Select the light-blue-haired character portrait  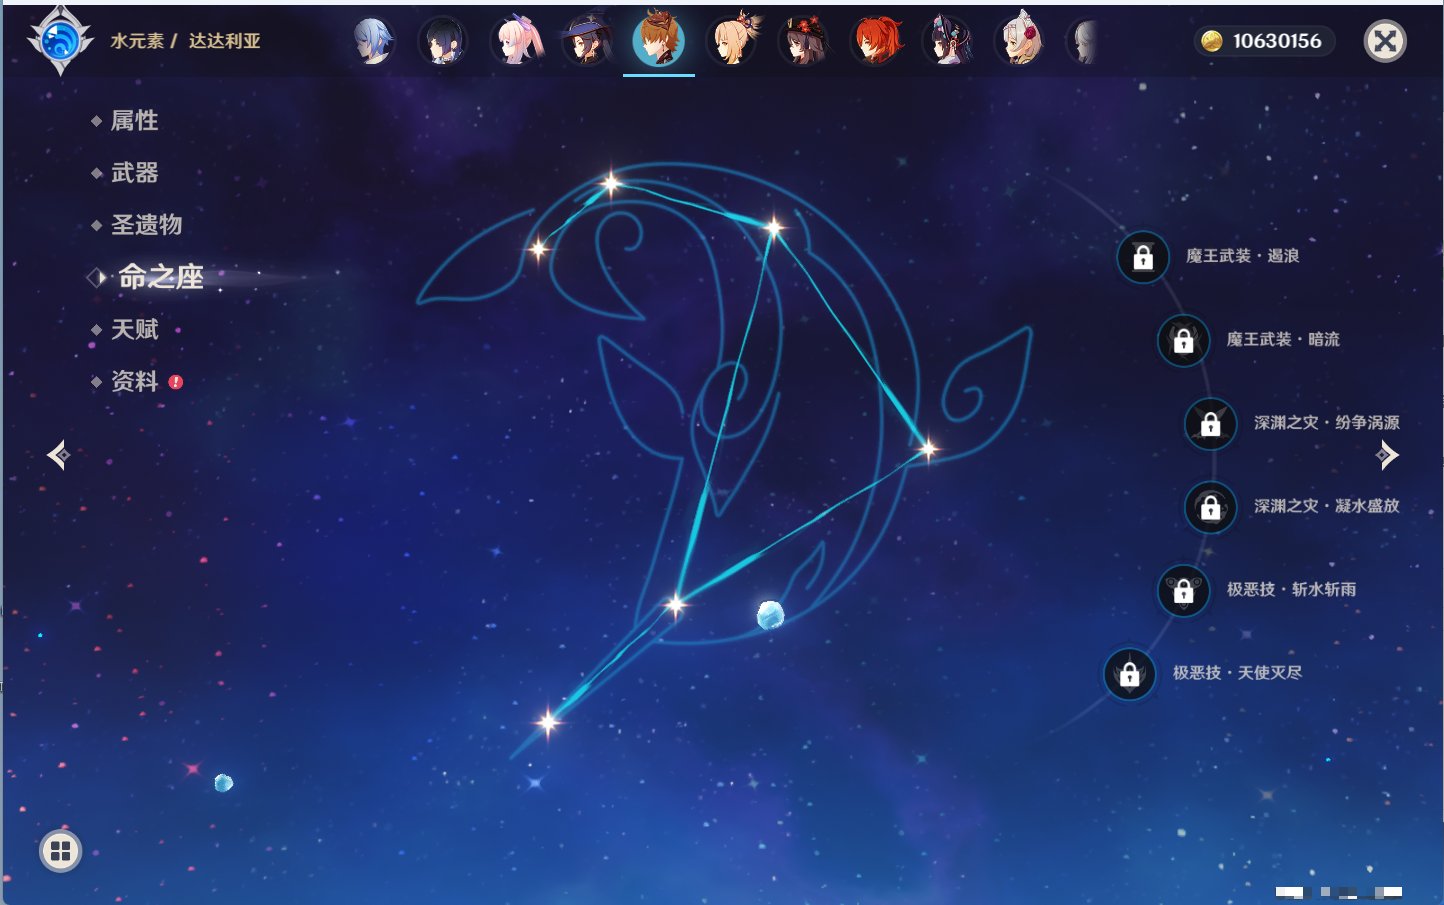click(x=372, y=42)
